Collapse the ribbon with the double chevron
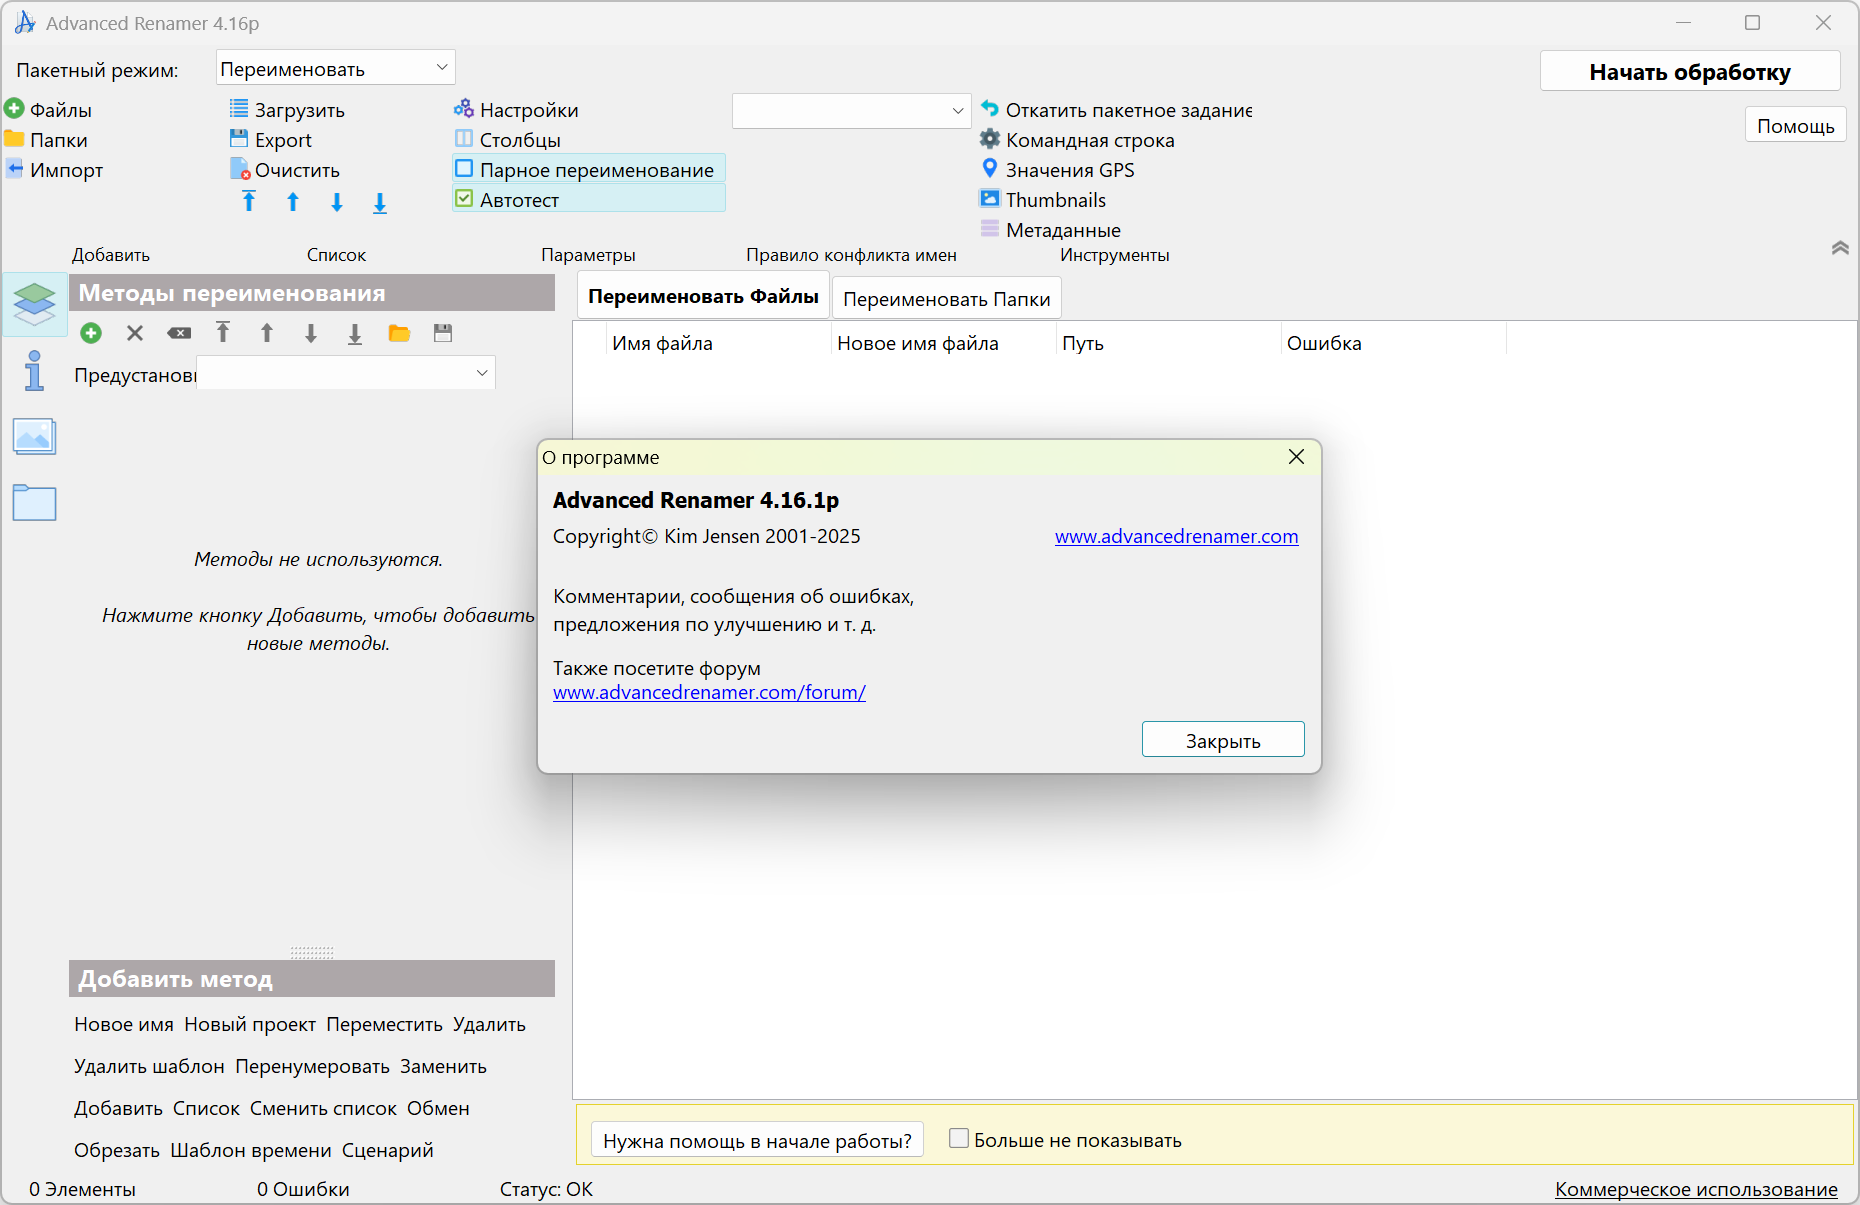 click(x=1839, y=248)
